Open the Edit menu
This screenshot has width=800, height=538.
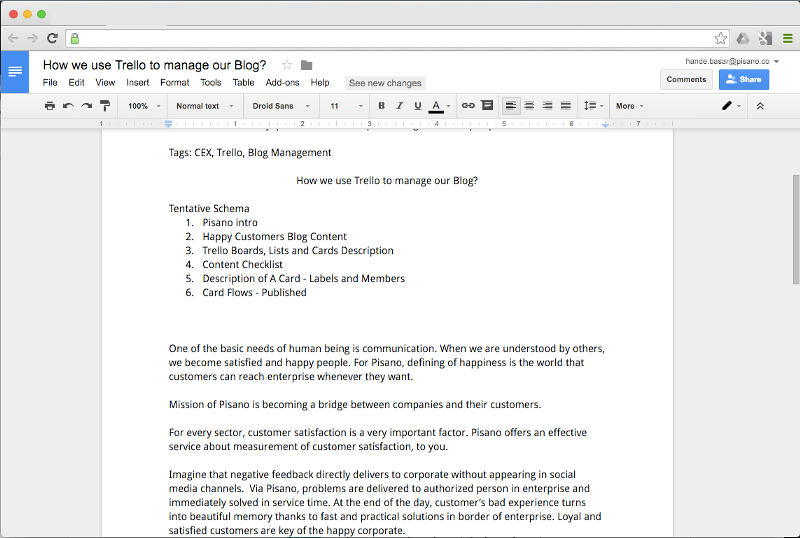coord(76,83)
